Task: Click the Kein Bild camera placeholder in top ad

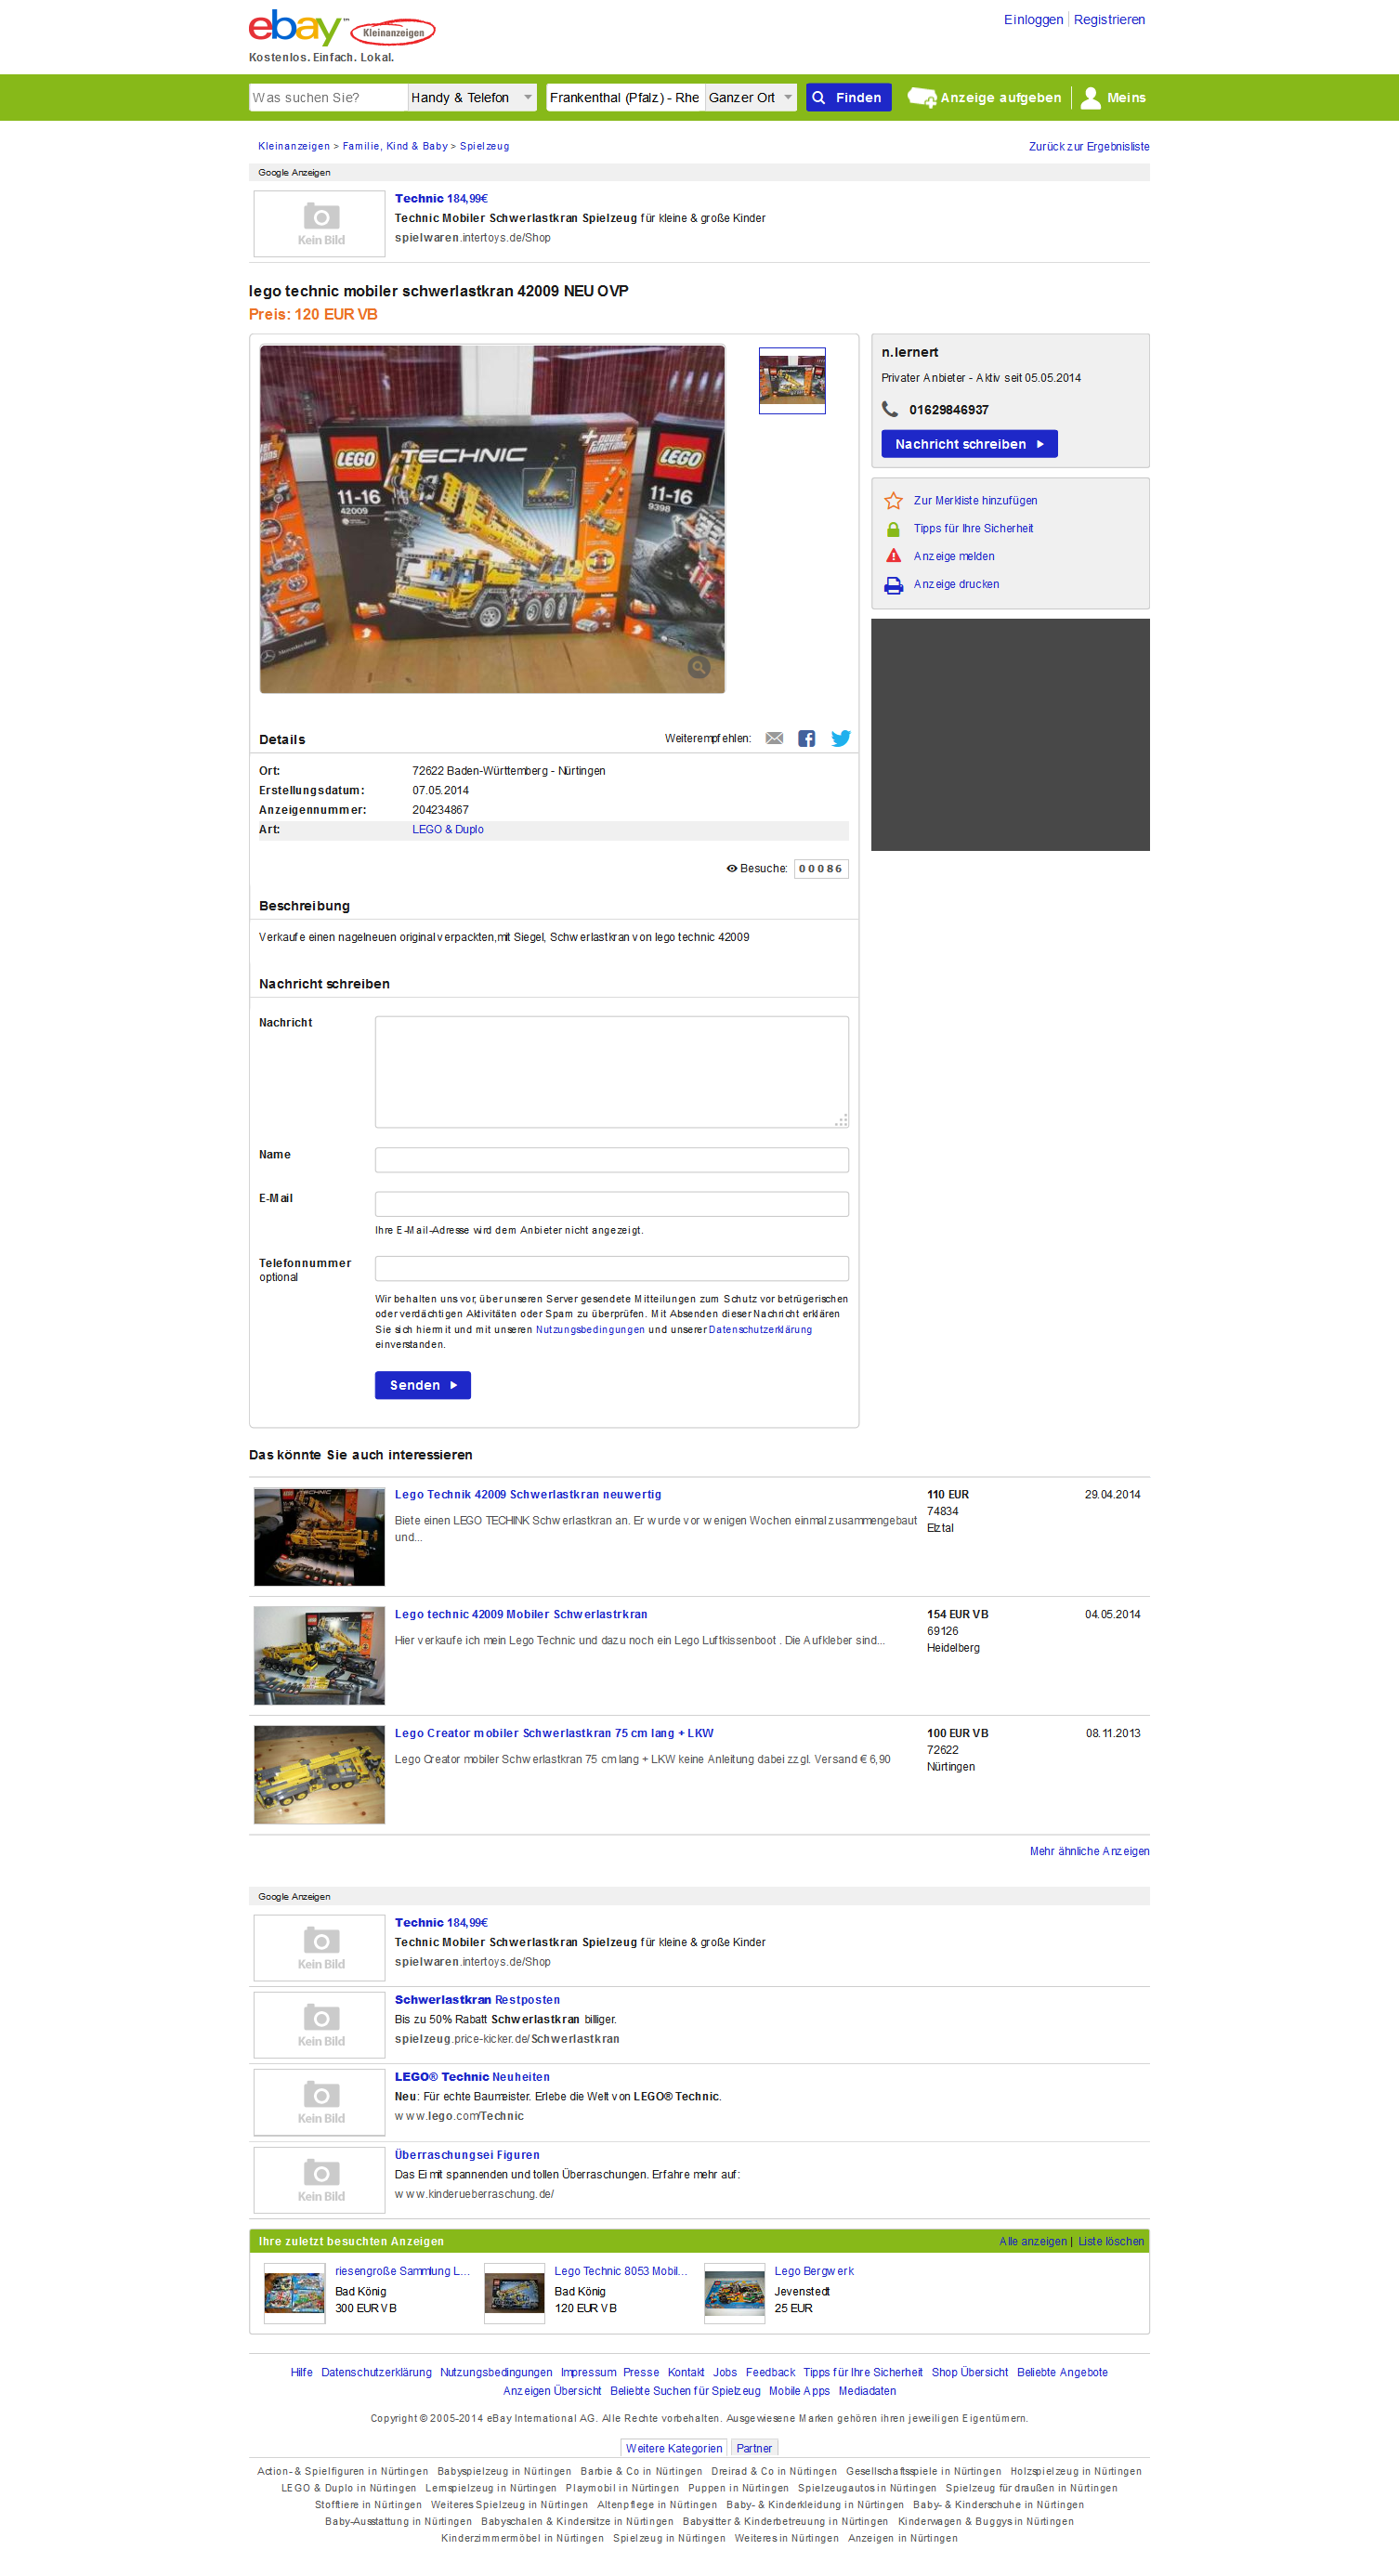Action: [x=320, y=224]
